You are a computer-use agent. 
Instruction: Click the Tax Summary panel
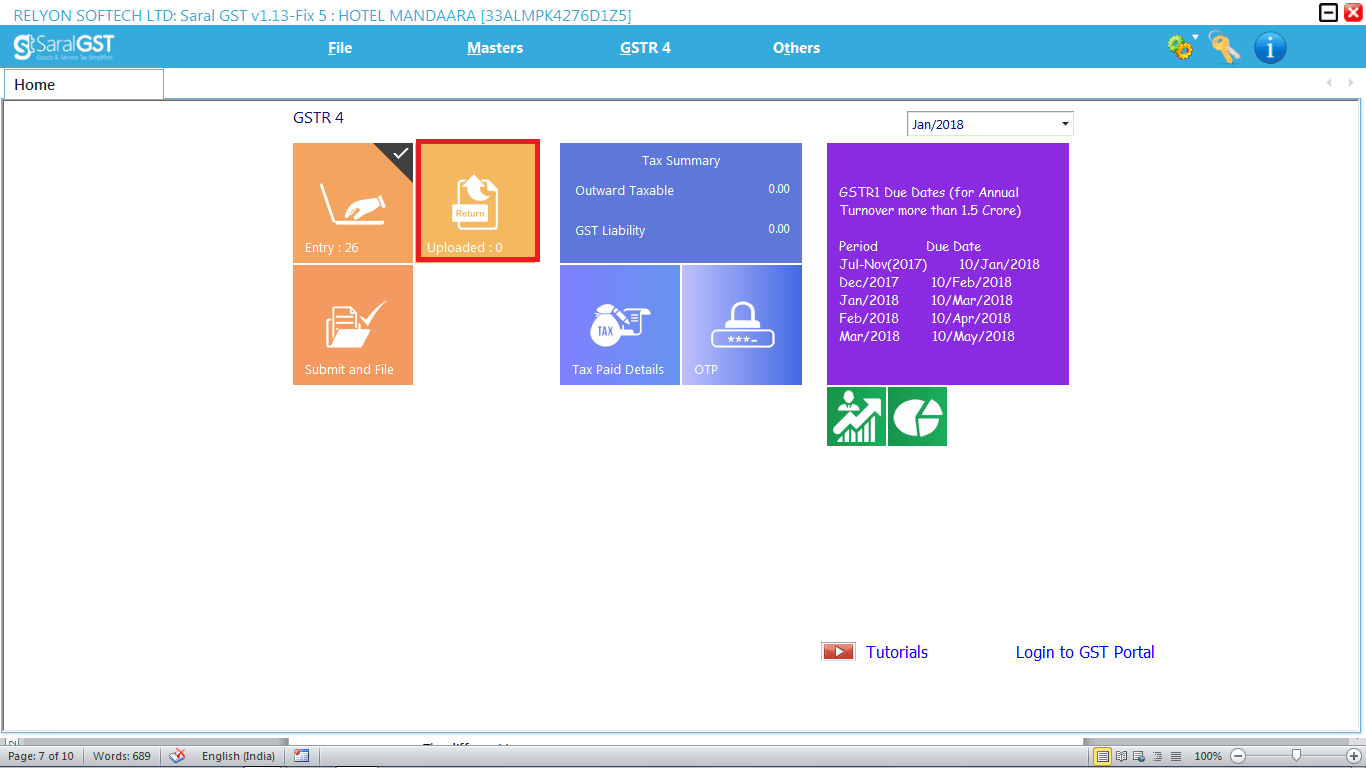[680, 203]
